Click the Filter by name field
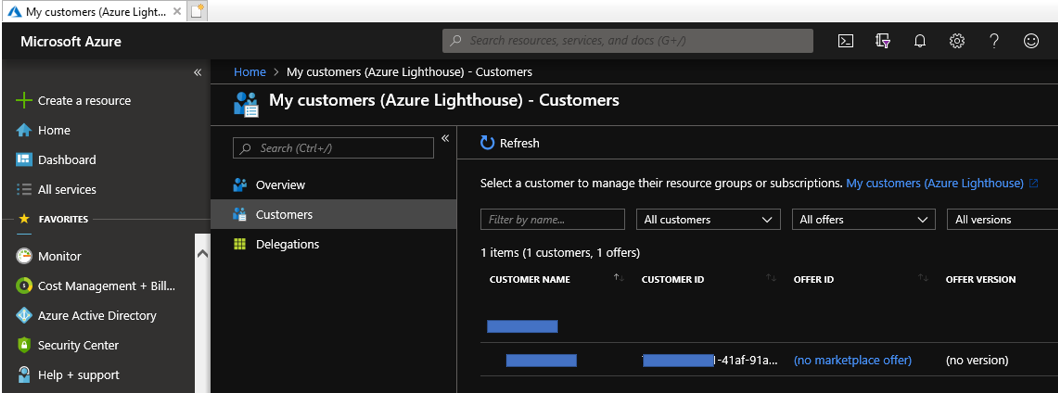The image size is (1058, 393). (553, 219)
